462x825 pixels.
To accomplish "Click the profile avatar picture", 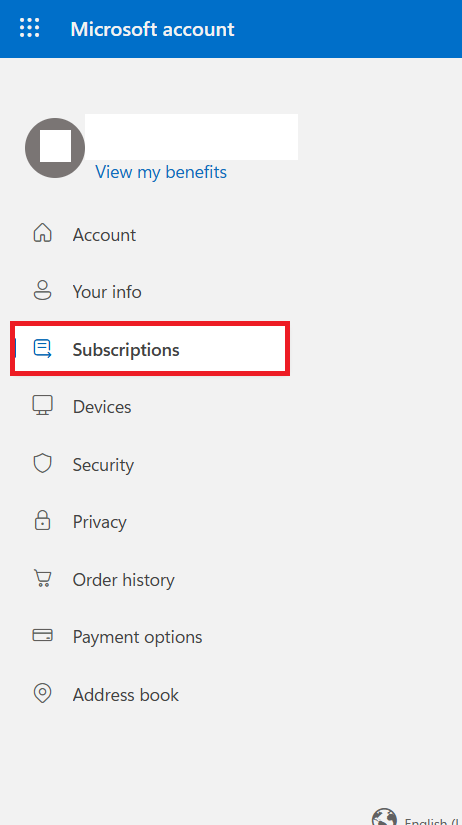I will 55,148.
